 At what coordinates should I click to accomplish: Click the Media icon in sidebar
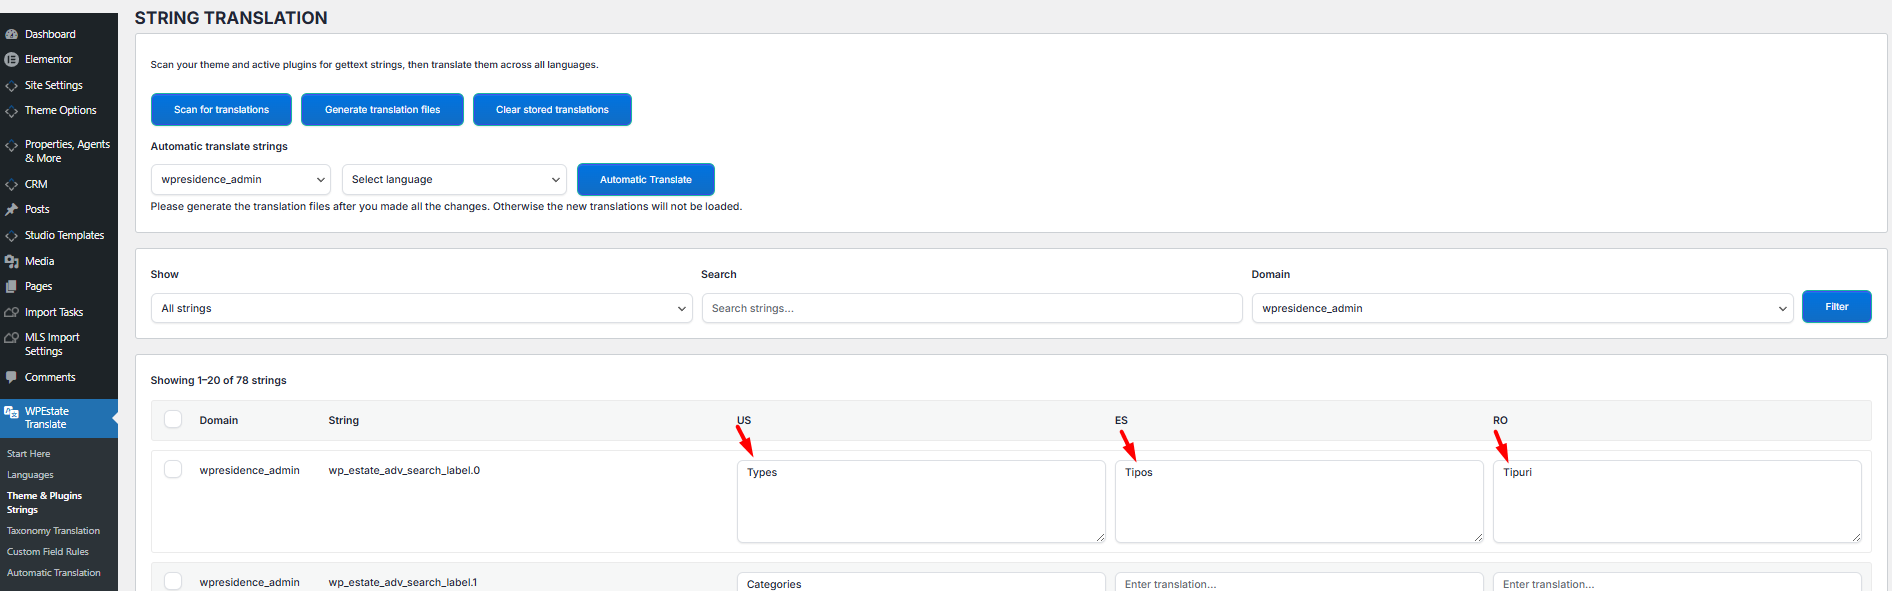coord(12,261)
